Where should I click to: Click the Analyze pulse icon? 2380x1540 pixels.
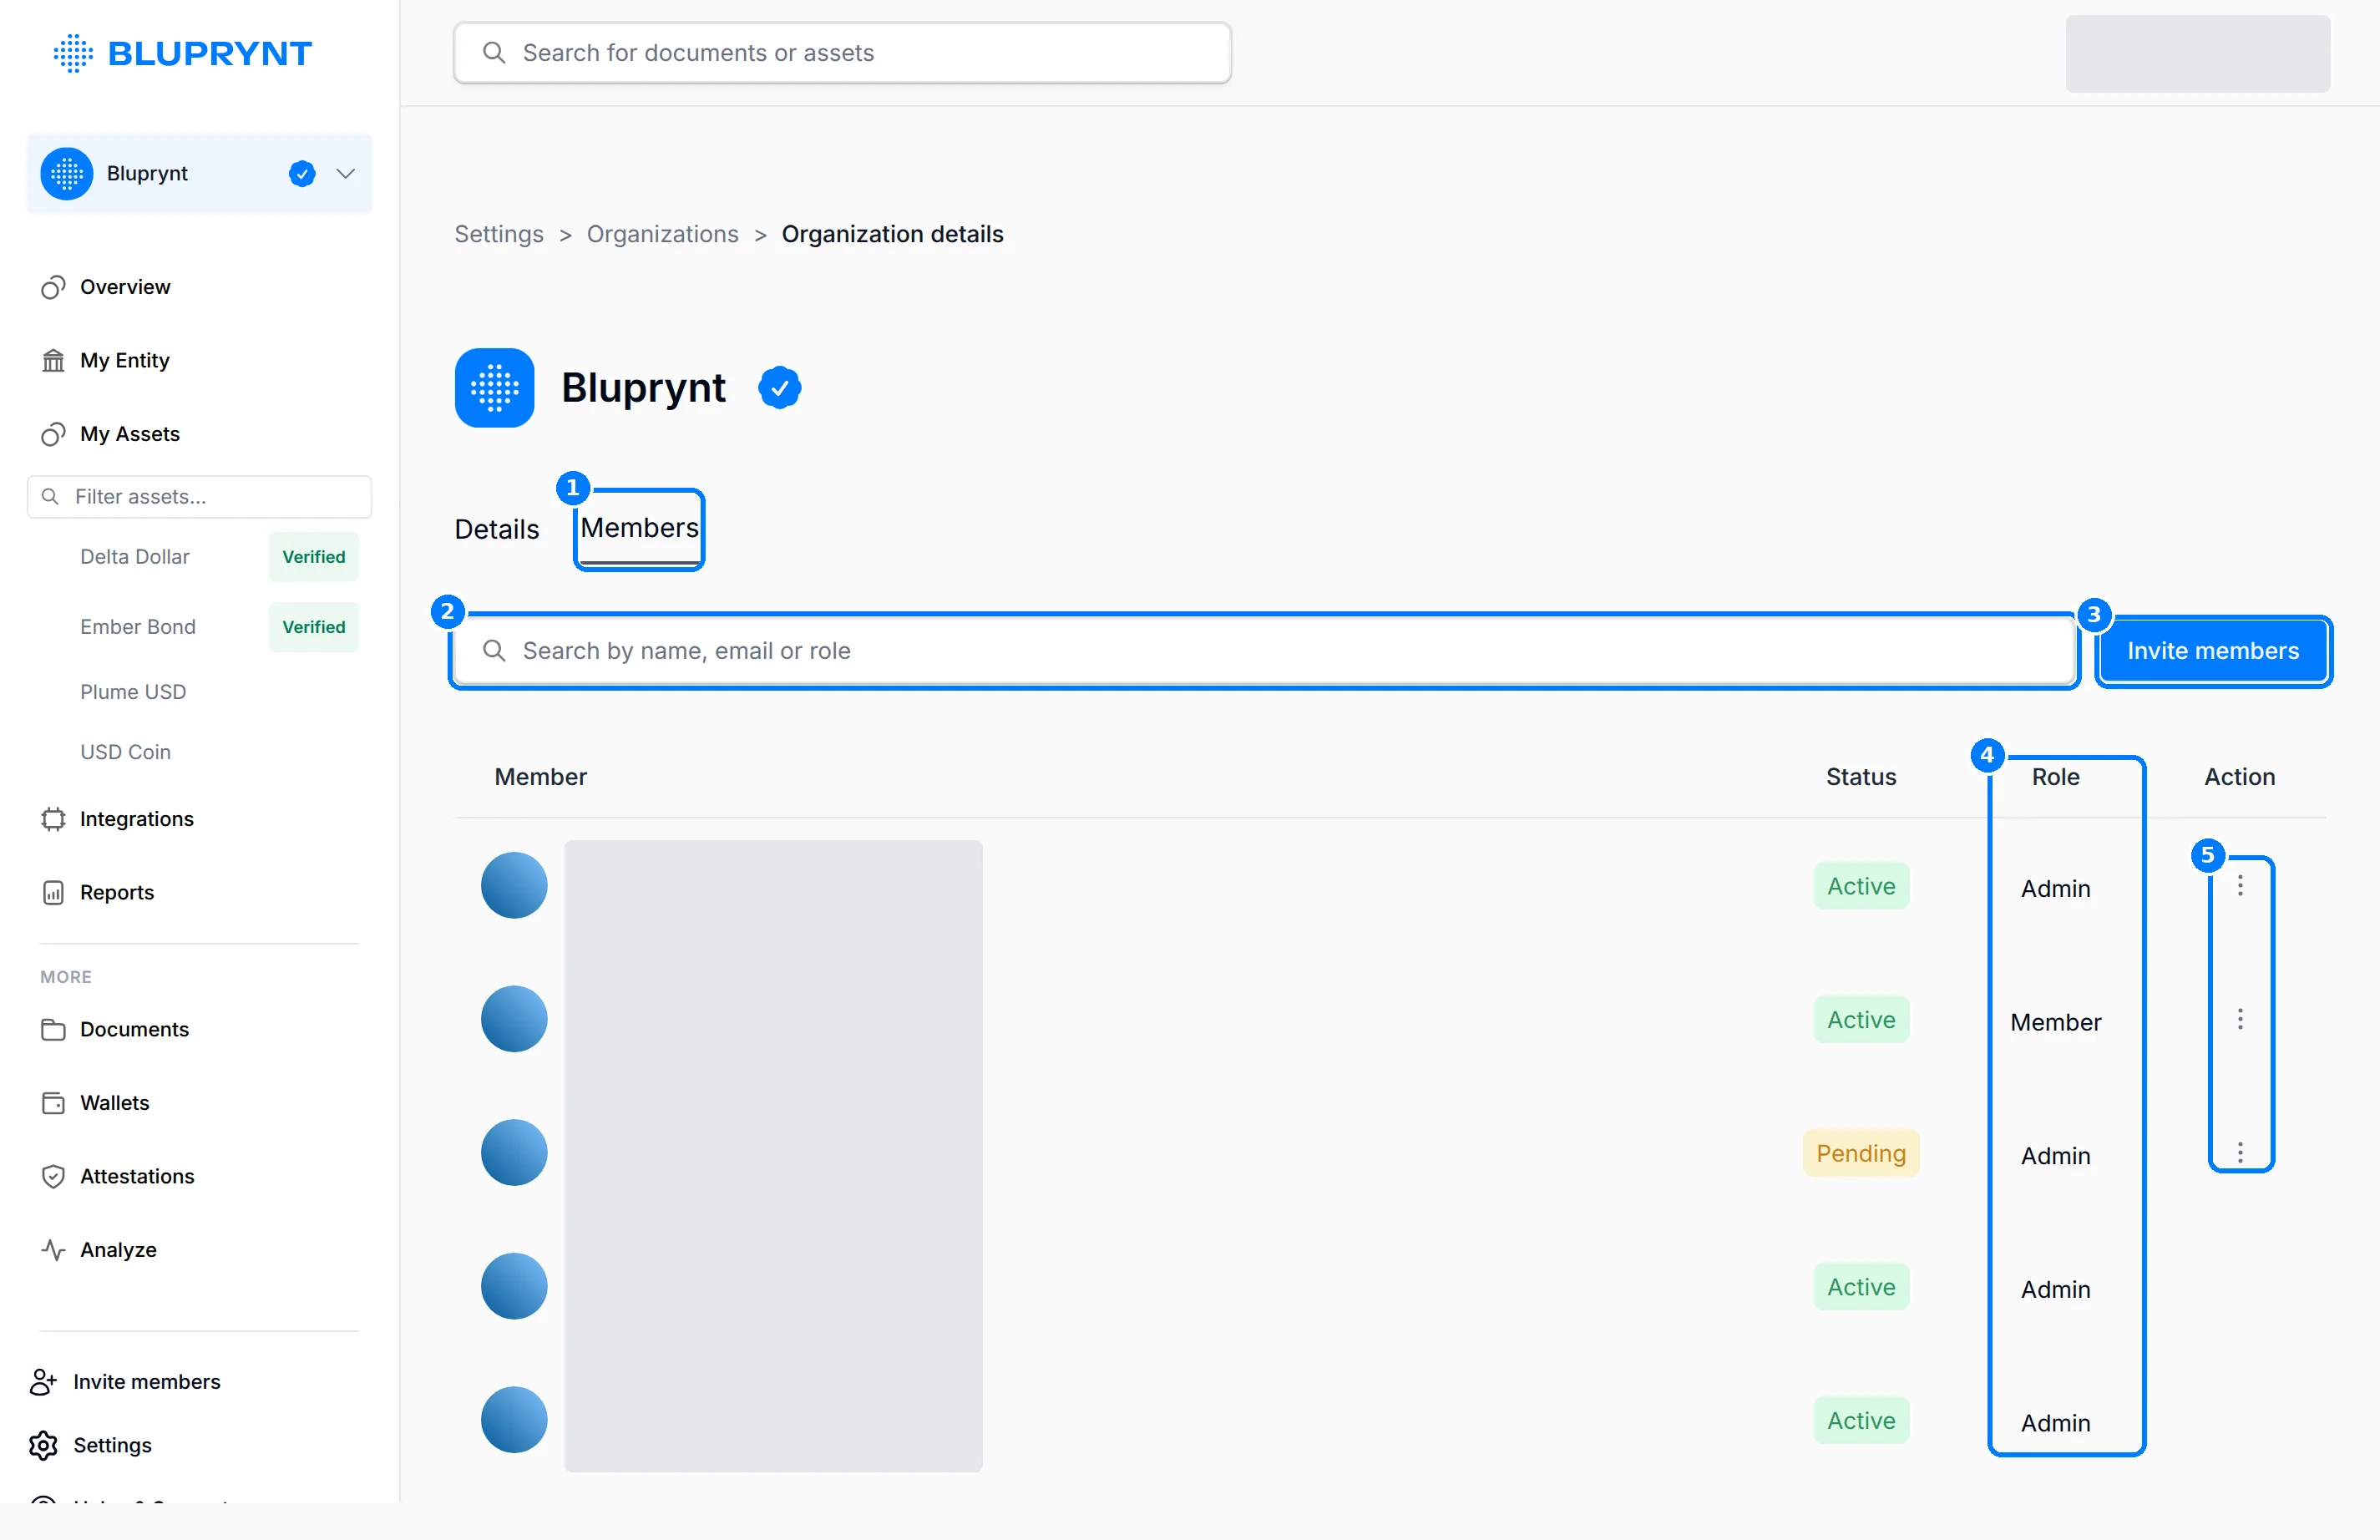tap(53, 1250)
